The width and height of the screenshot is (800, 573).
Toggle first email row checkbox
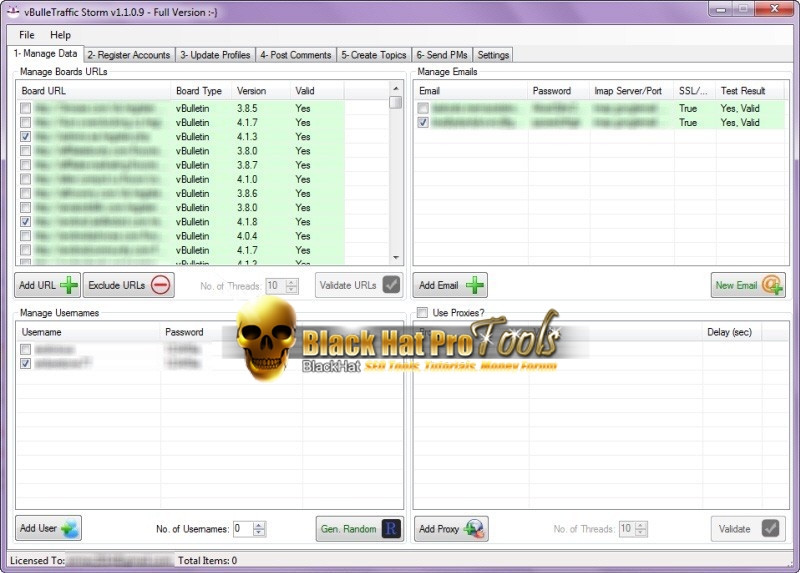click(423, 108)
